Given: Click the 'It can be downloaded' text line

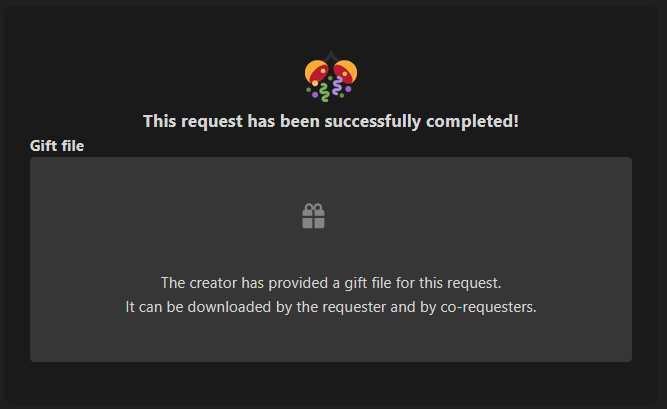Looking at the screenshot, I should [x=331, y=307].
